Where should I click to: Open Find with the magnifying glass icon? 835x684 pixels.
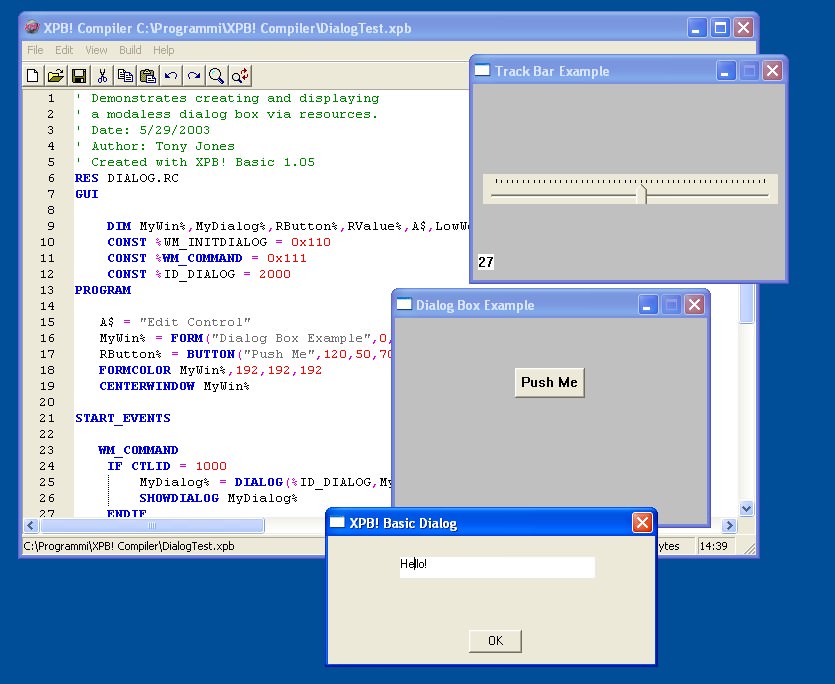217,76
